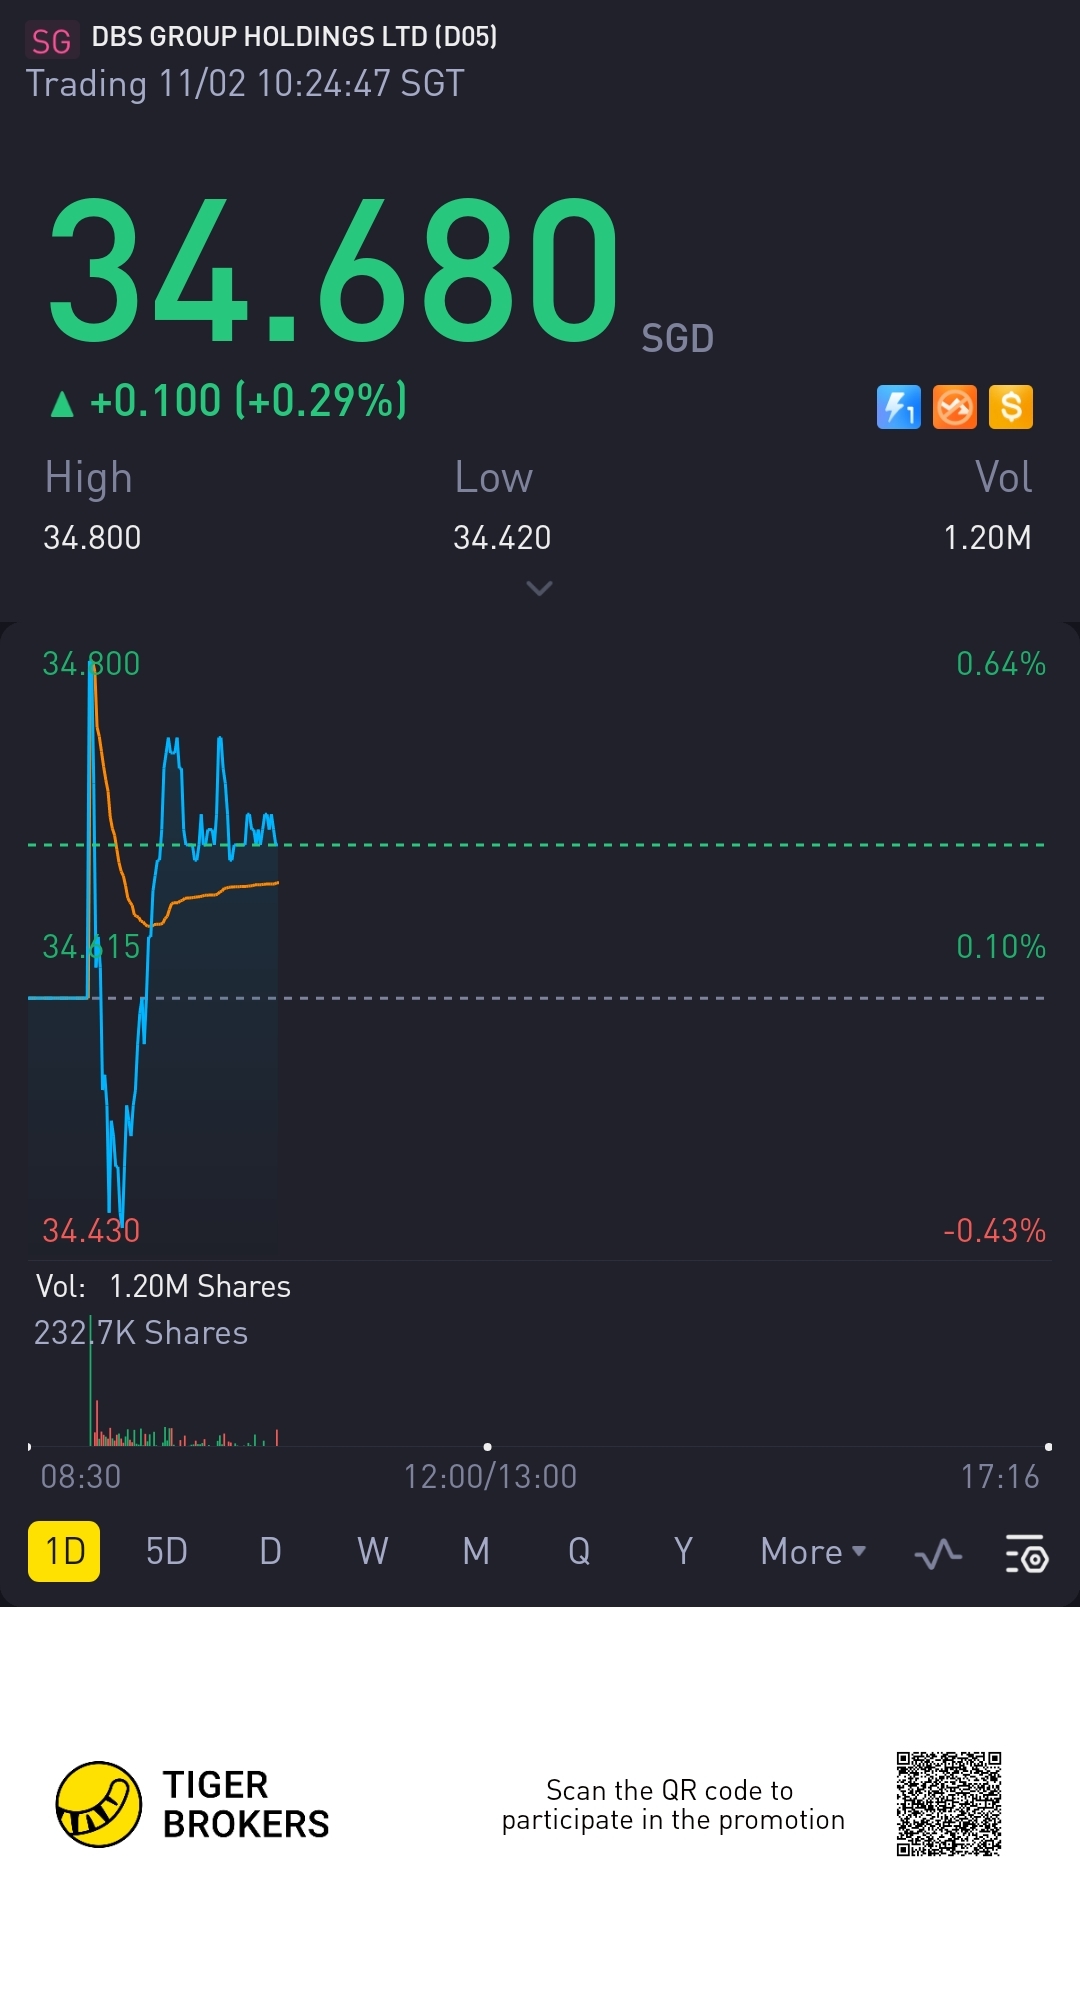Switch to the daily D chart tab
The height and width of the screenshot is (2002, 1080).
click(x=270, y=1552)
